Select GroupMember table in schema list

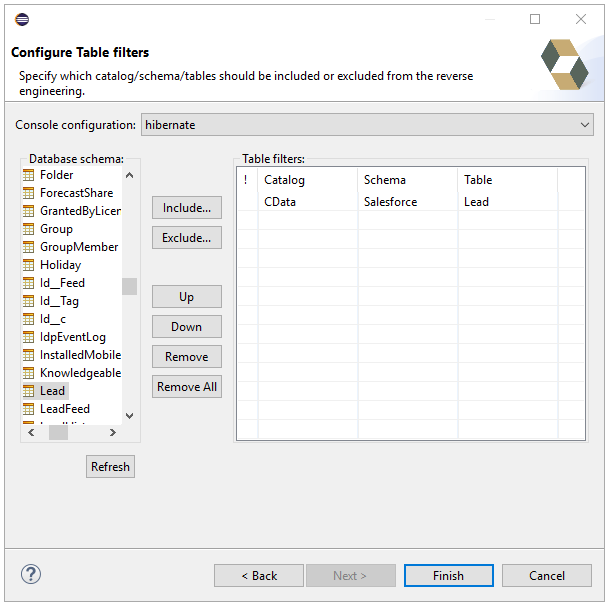pyautogui.click(x=79, y=247)
